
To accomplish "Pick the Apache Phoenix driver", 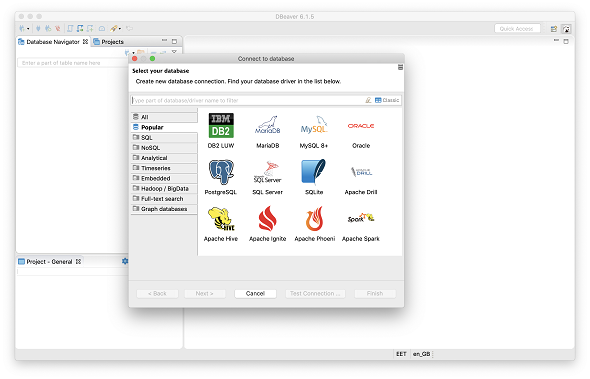I will coord(315,224).
